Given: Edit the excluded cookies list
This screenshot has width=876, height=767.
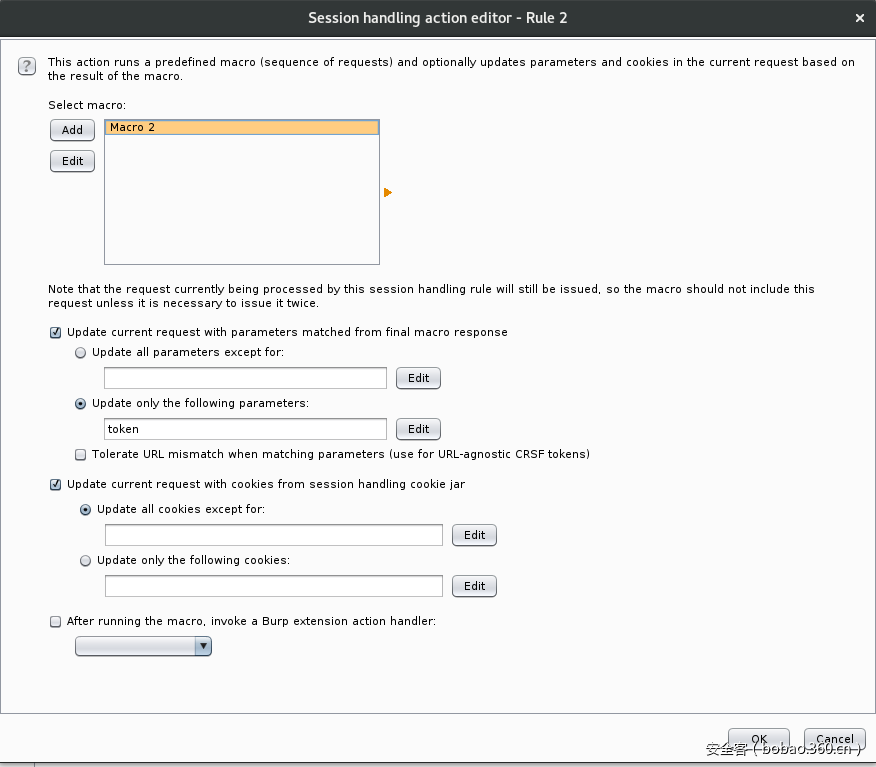Looking at the screenshot, I should pyautogui.click(x=474, y=535).
